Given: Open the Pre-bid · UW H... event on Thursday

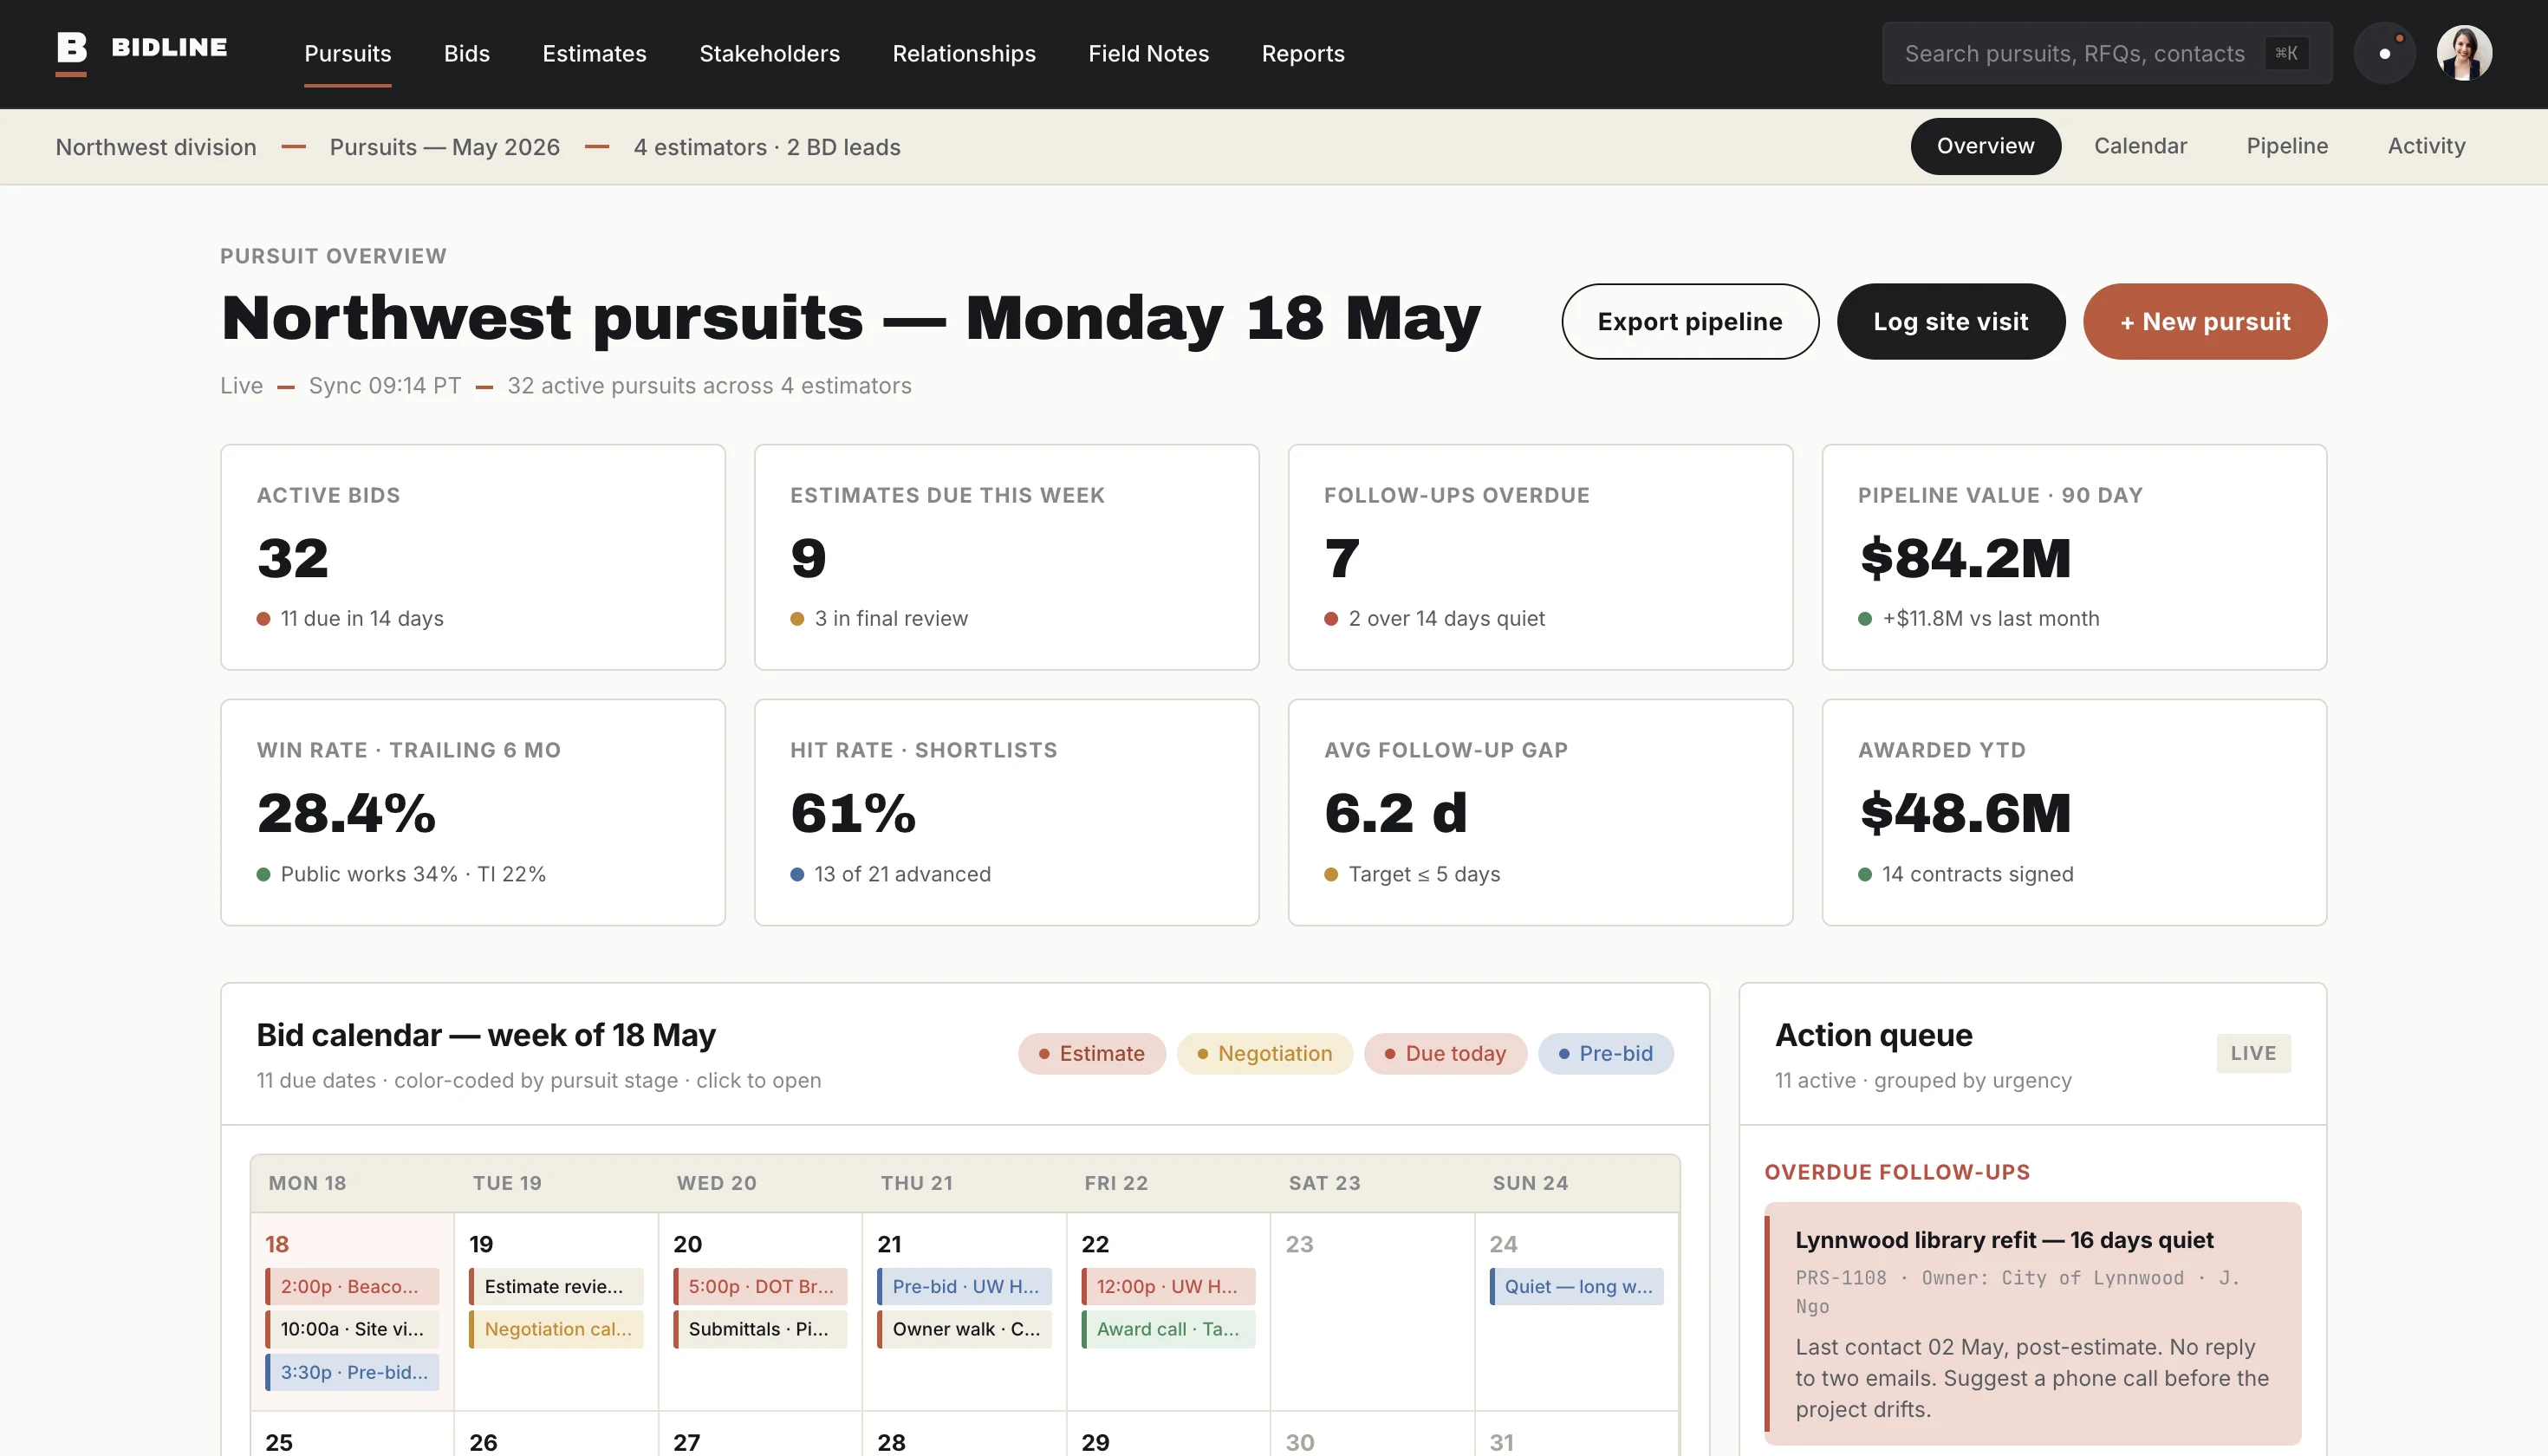Looking at the screenshot, I should pyautogui.click(x=963, y=1286).
